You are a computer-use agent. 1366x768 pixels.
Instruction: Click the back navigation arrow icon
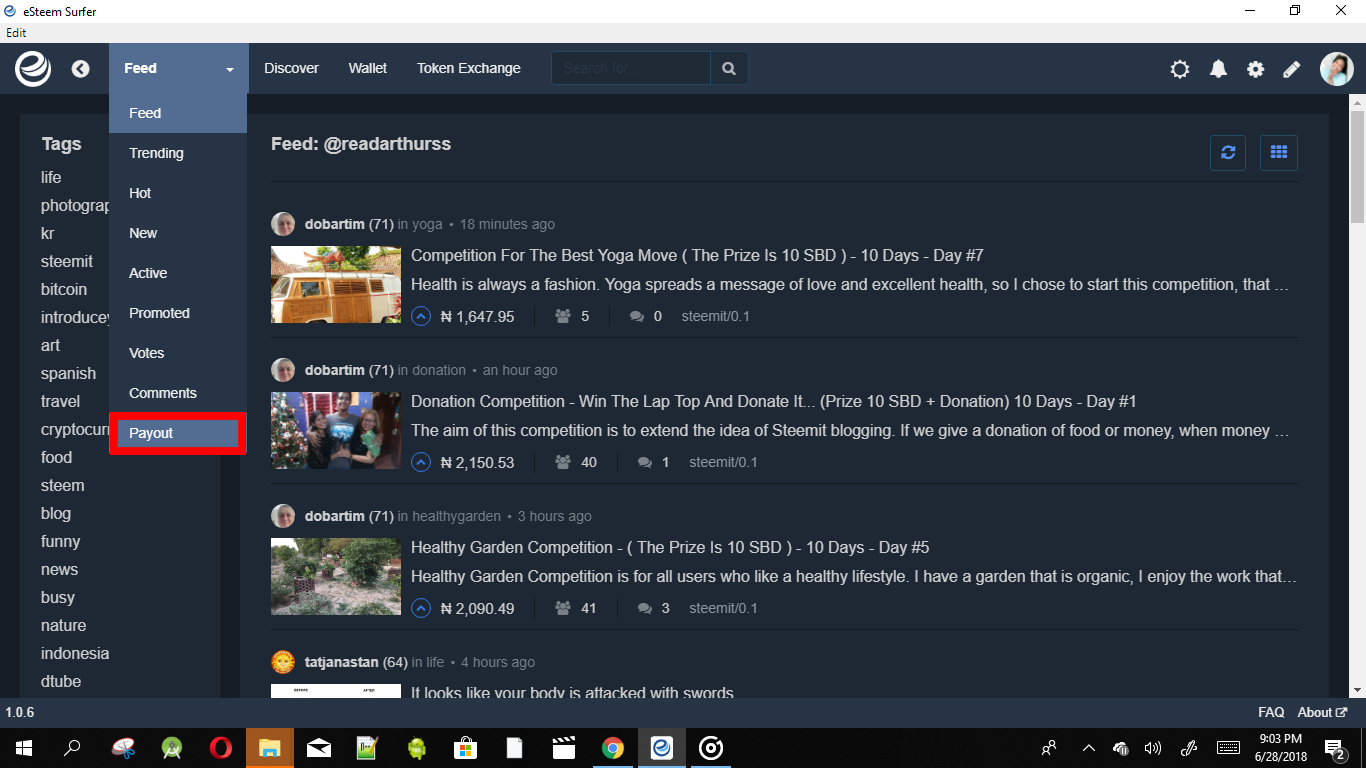pos(80,68)
